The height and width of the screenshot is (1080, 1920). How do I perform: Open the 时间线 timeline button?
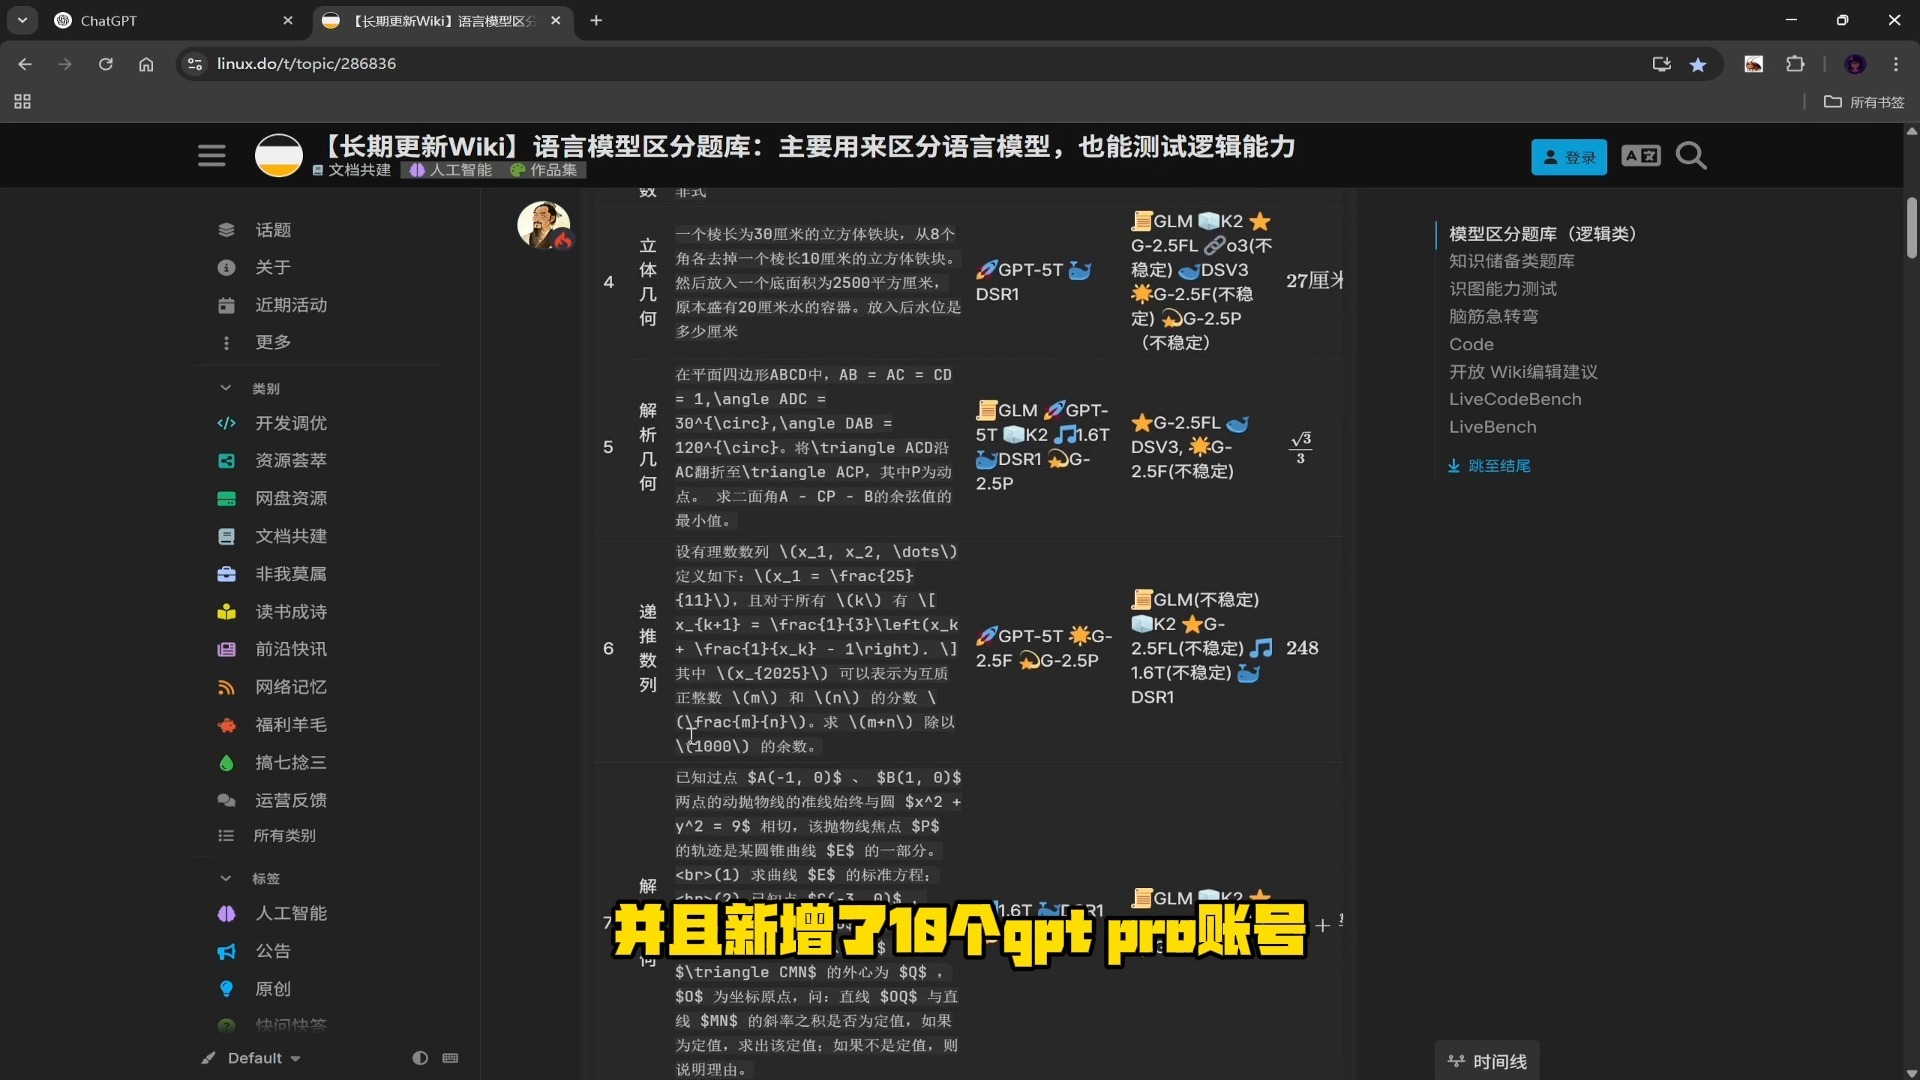tap(1487, 1061)
